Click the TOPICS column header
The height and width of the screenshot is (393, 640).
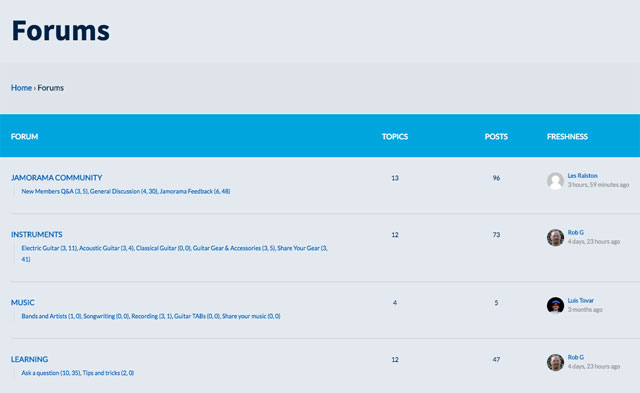click(395, 137)
